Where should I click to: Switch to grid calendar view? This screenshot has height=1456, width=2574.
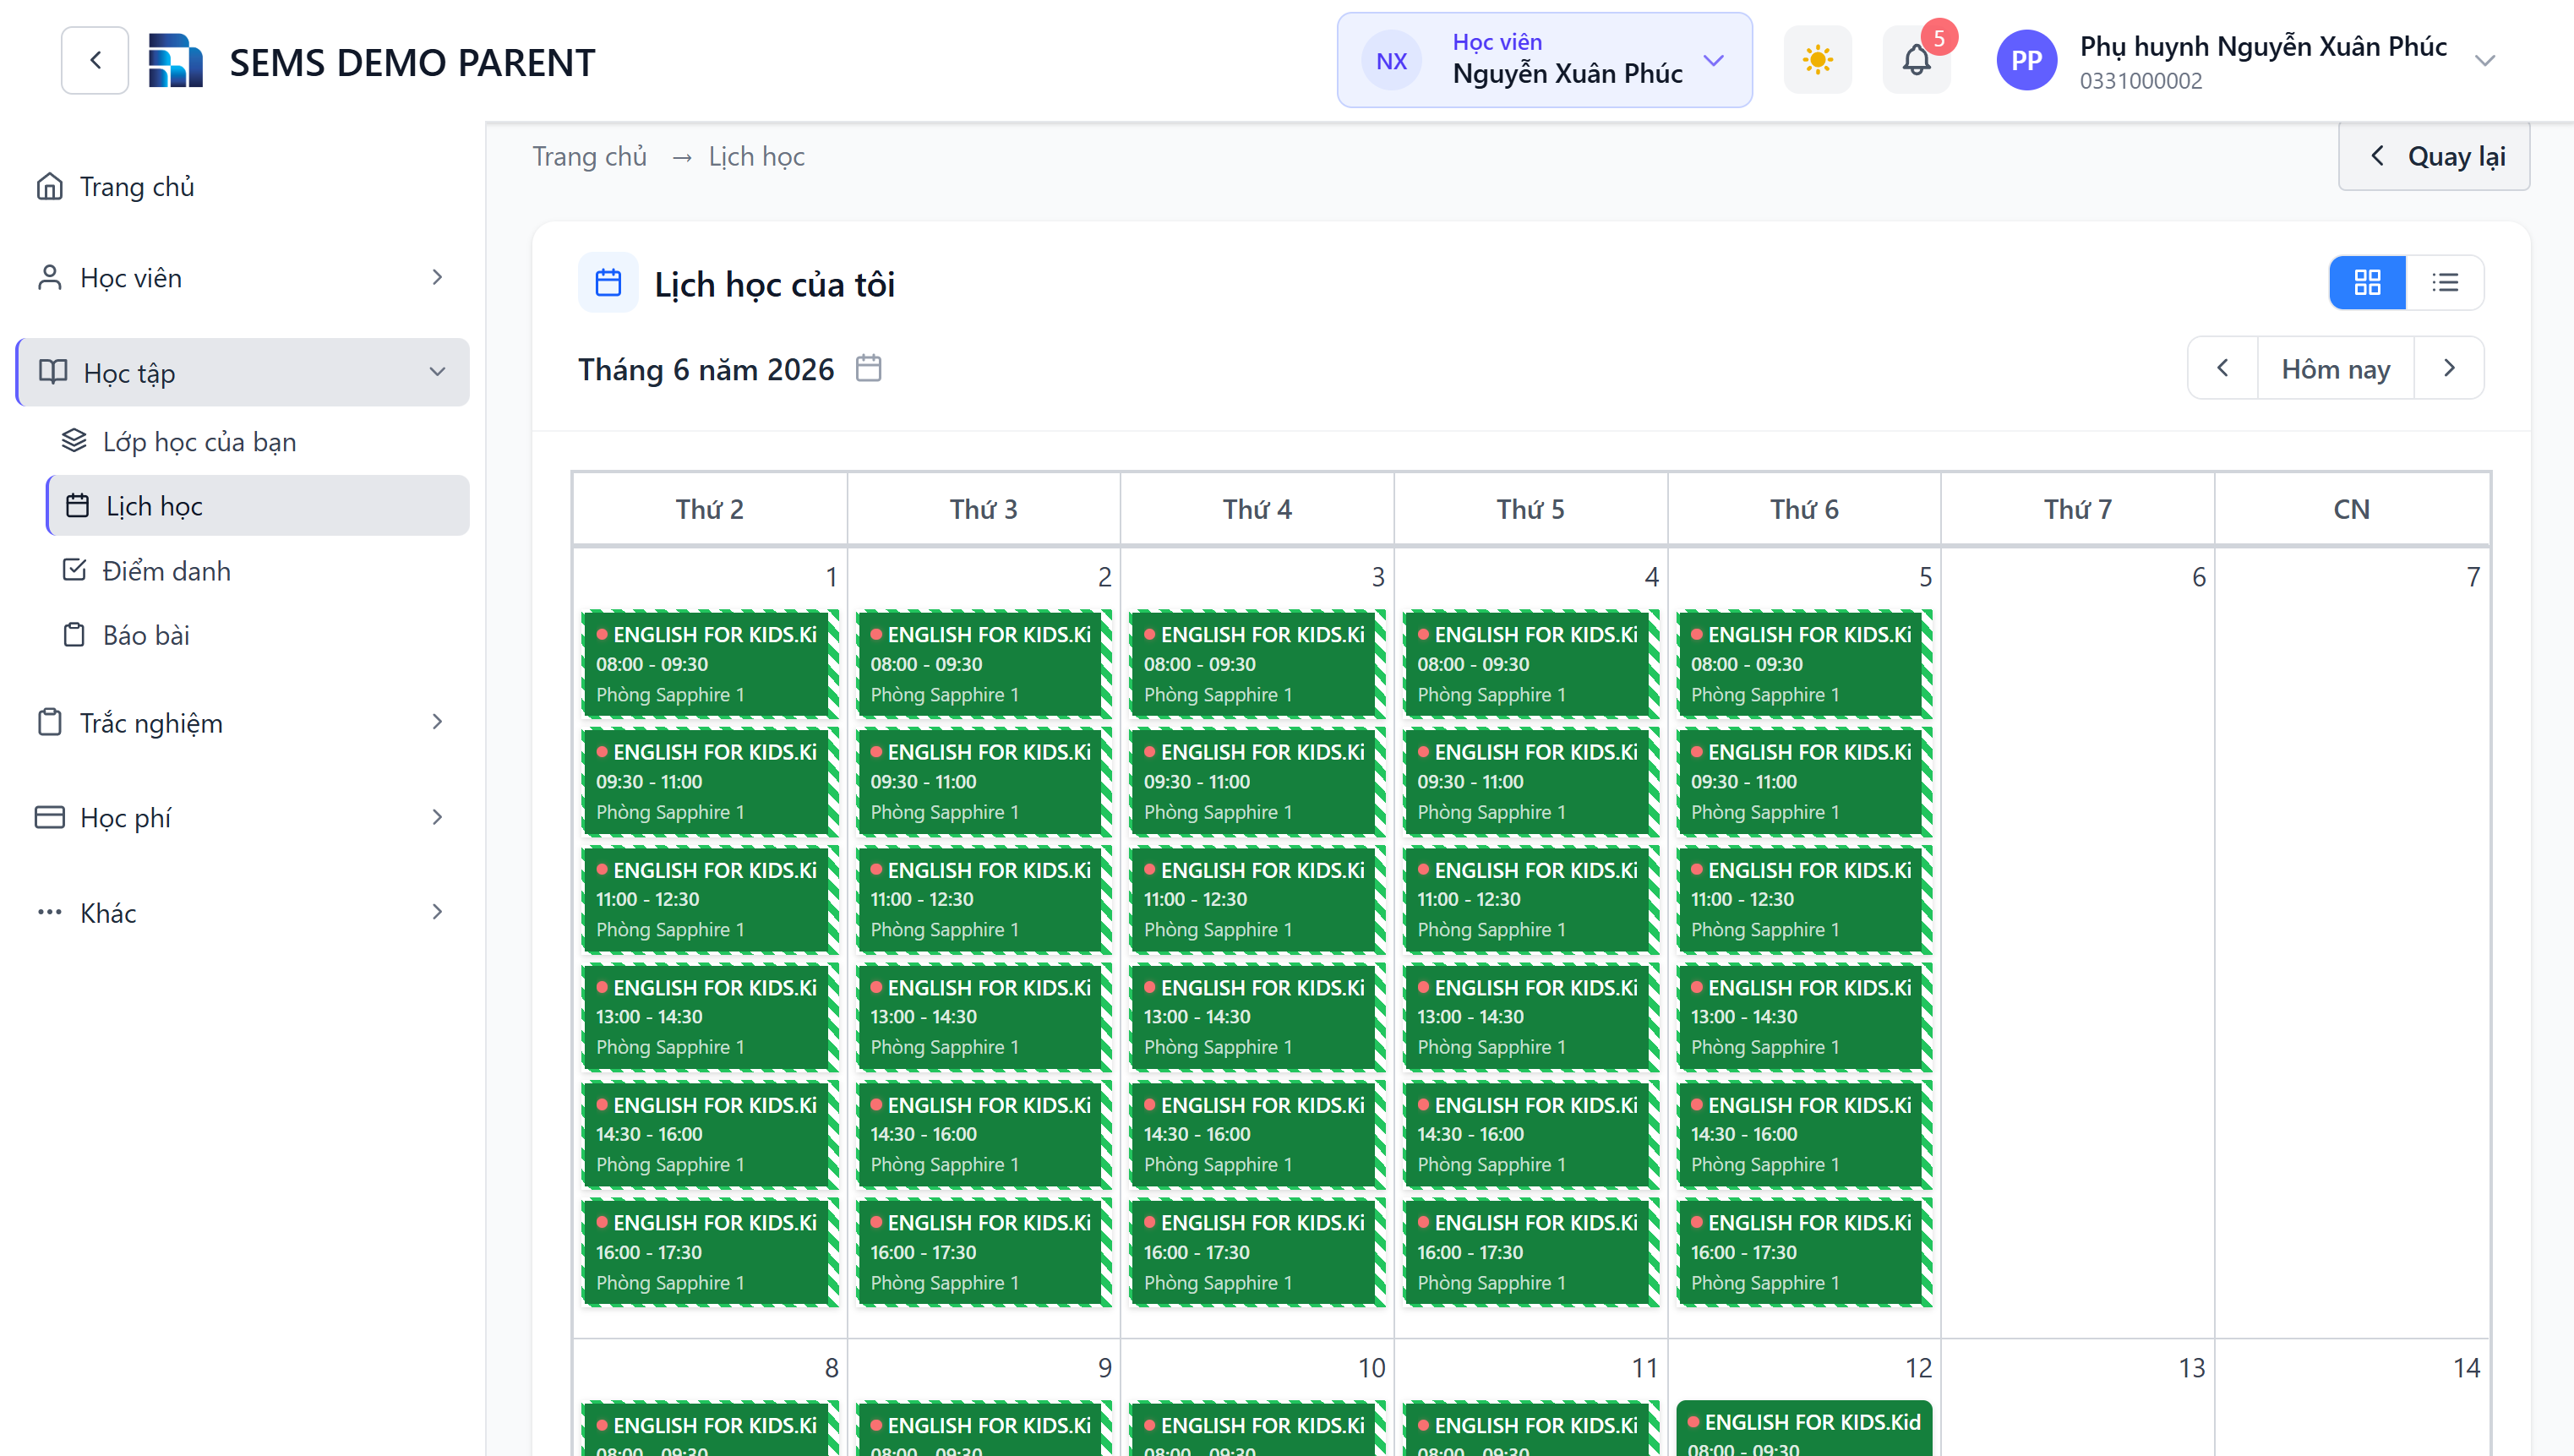[x=2367, y=282]
